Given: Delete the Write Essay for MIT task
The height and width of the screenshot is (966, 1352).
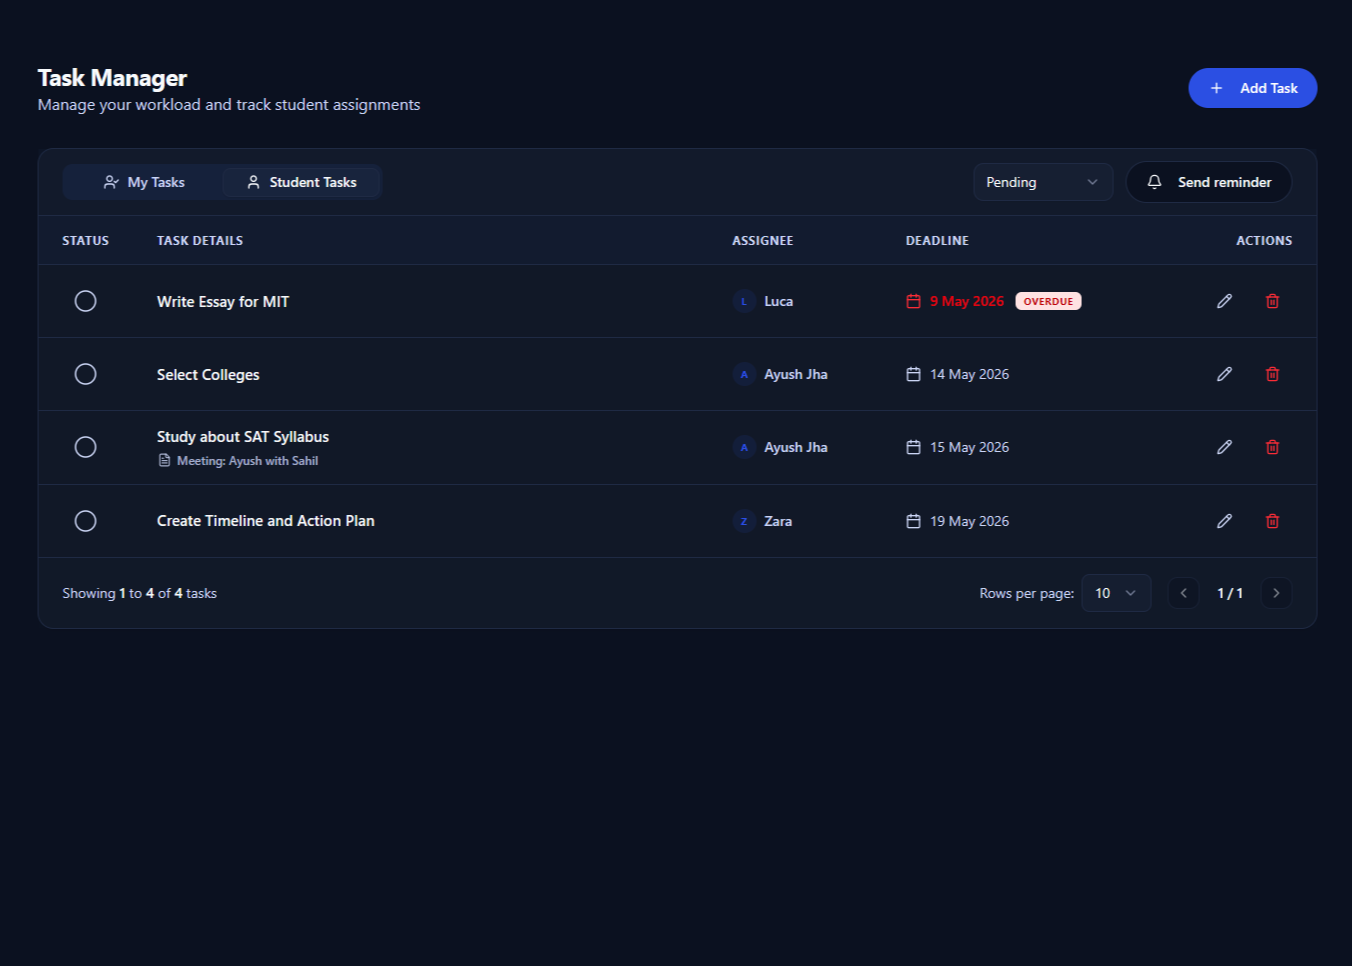Looking at the screenshot, I should click(x=1272, y=301).
